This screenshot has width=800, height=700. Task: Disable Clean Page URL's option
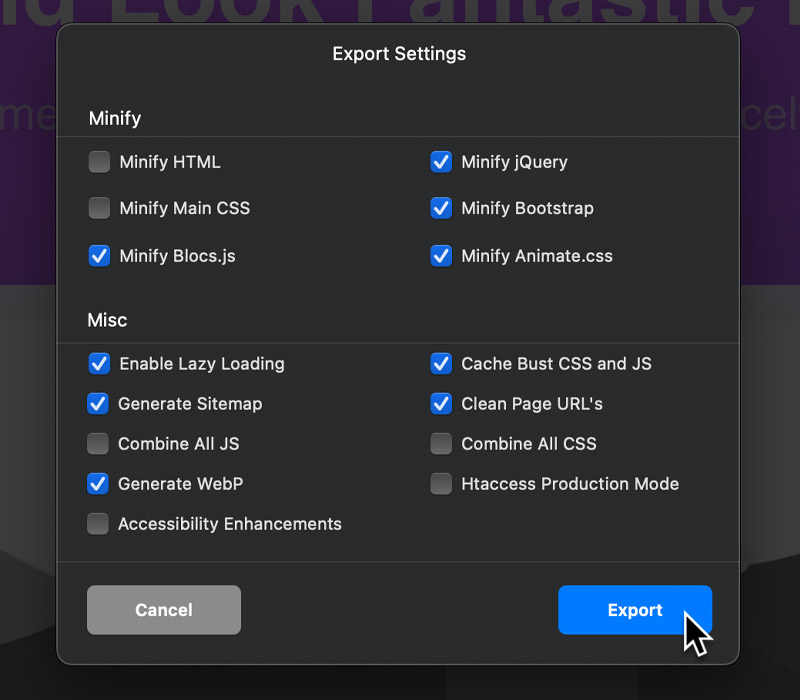pos(441,404)
